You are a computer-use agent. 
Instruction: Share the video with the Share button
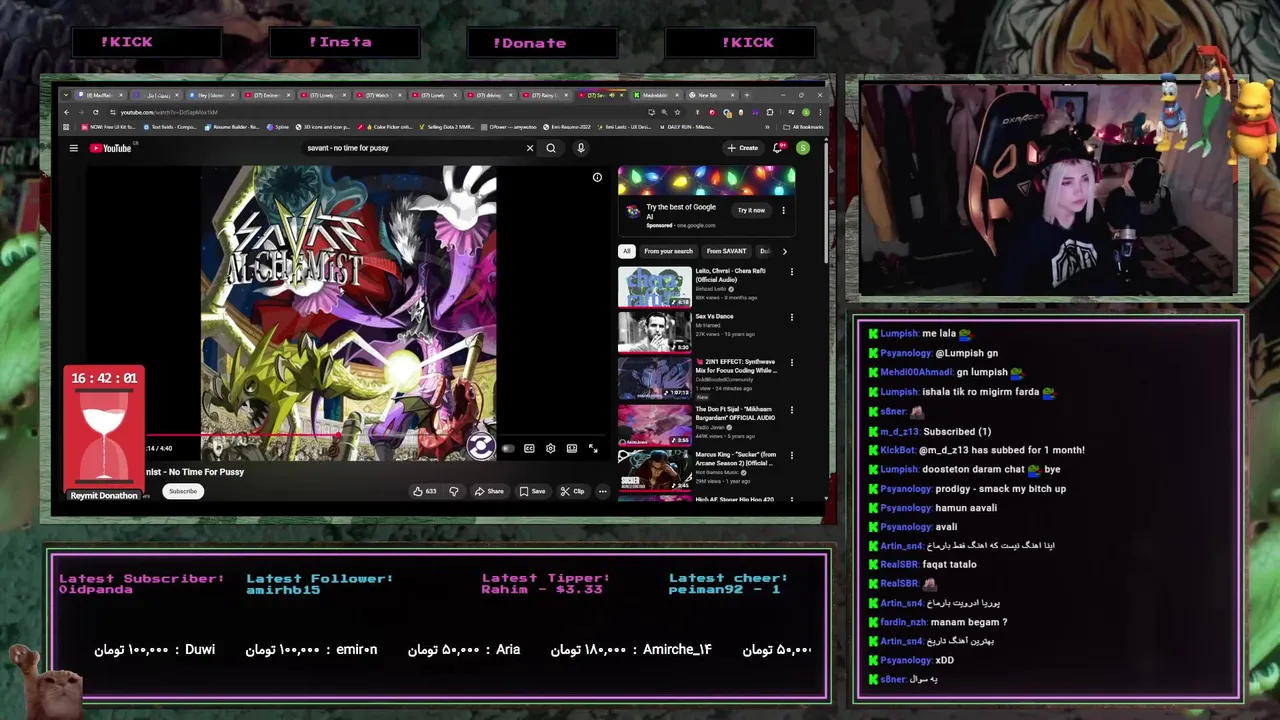(489, 491)
